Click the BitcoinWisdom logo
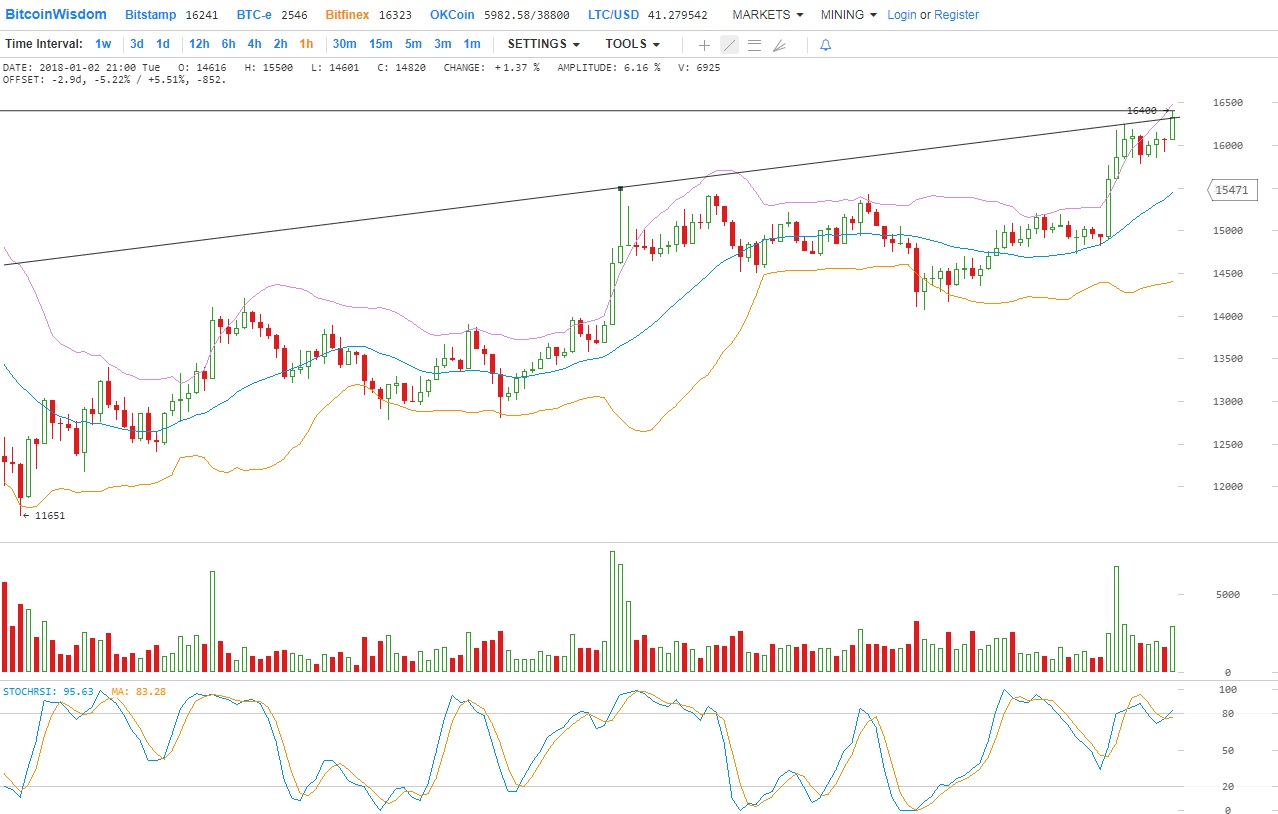The image size is (1278, 814). 57,15
